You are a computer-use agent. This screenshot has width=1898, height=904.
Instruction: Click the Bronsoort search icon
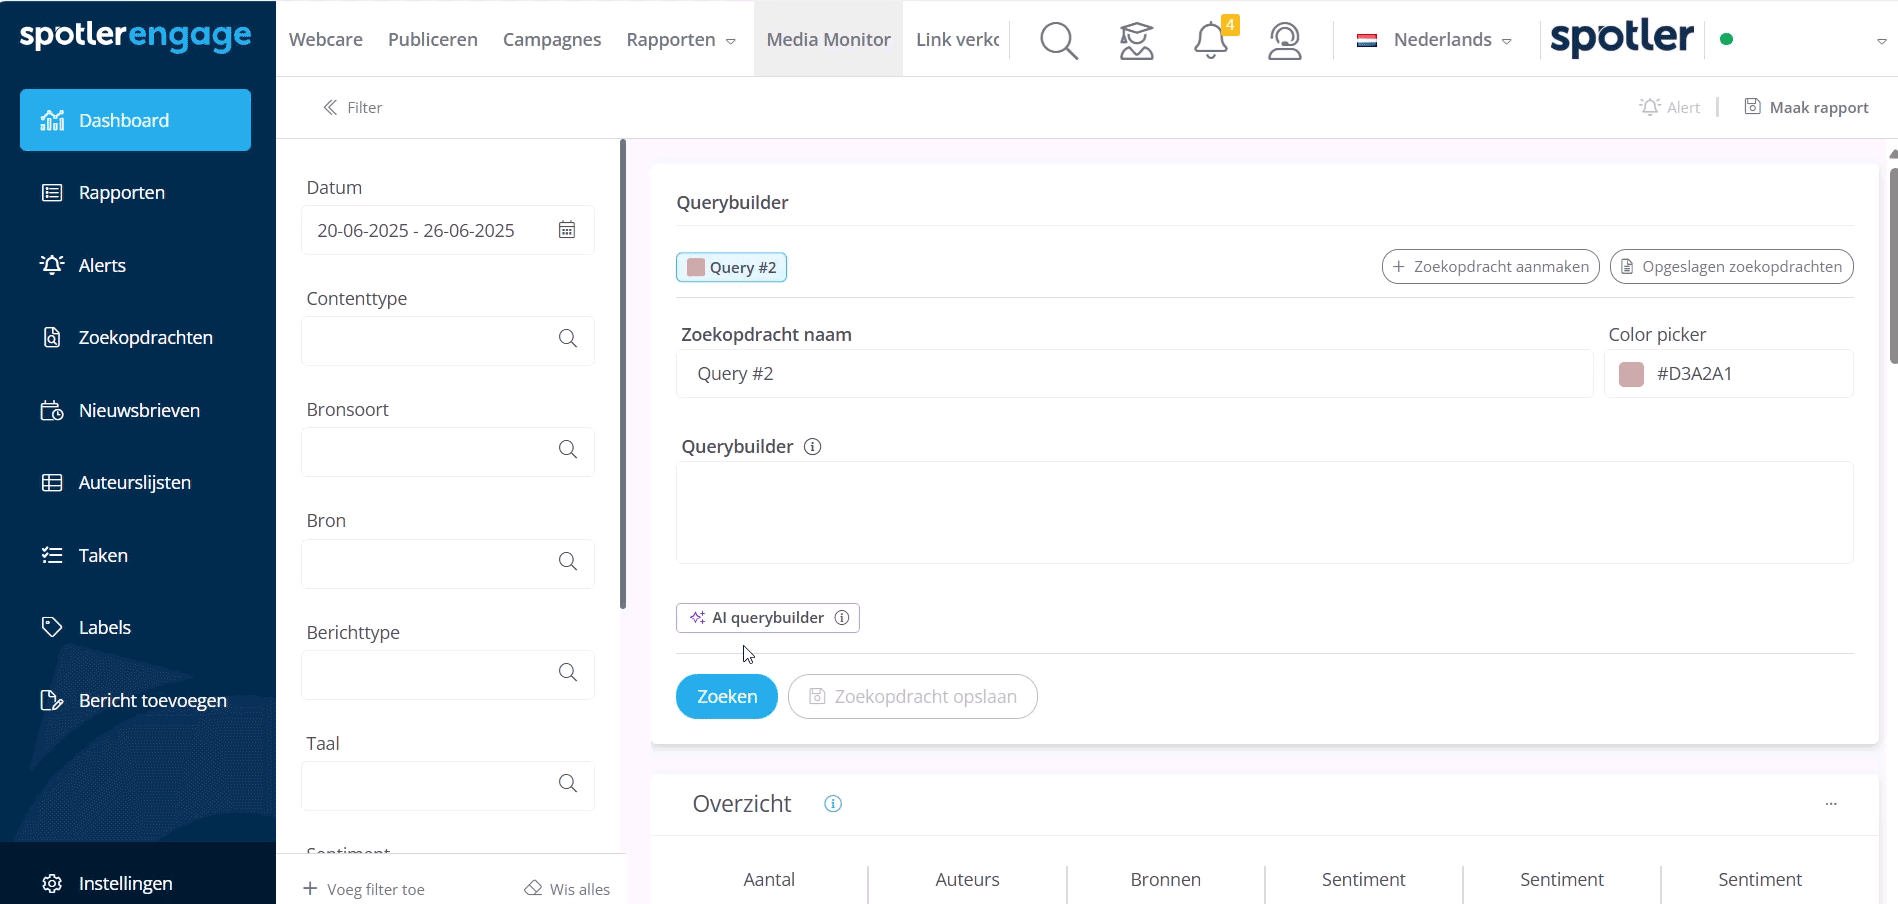tap(568, 450)
